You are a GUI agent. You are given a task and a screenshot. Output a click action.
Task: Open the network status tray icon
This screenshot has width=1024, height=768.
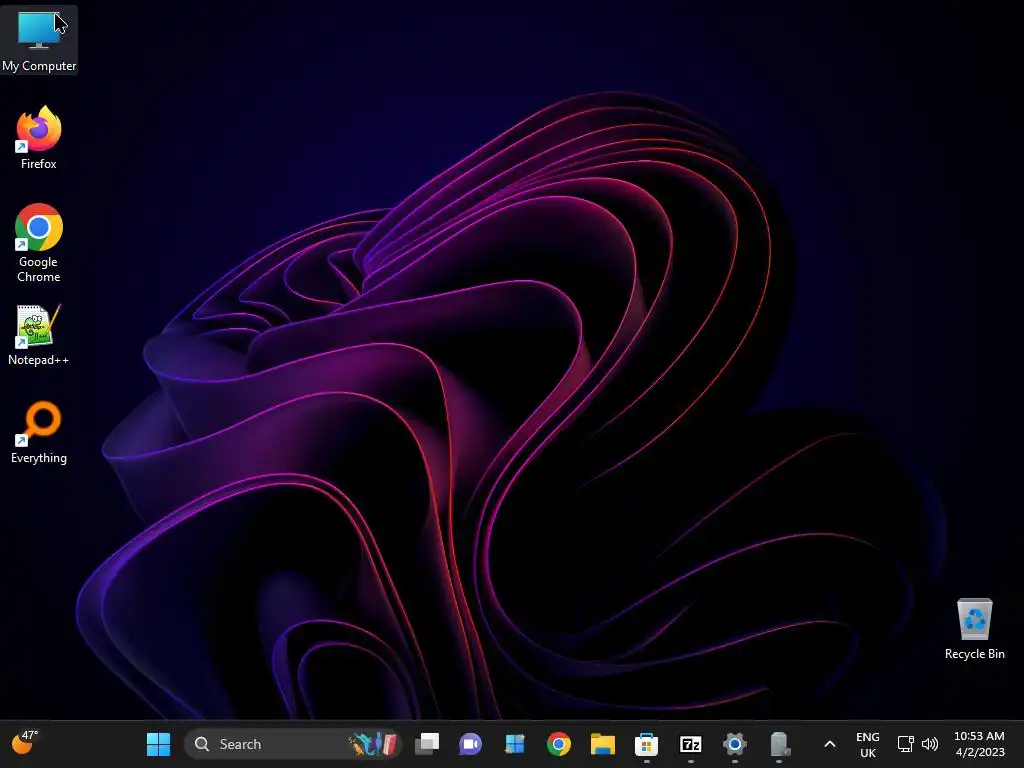coord(905,744)
